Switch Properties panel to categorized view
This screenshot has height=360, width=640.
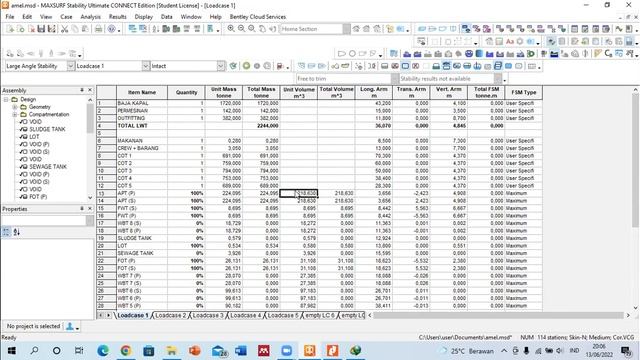6,232
